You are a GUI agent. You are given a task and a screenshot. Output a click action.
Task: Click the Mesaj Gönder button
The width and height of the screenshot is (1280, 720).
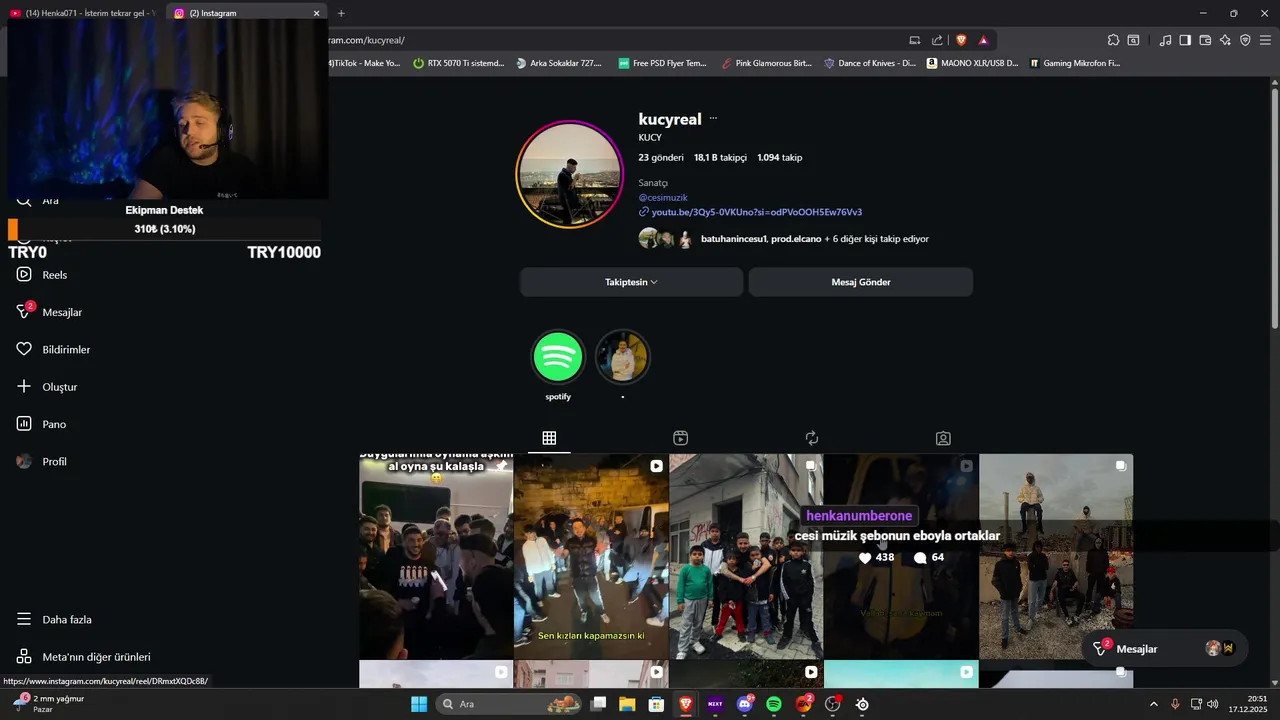tap(861, 282)
